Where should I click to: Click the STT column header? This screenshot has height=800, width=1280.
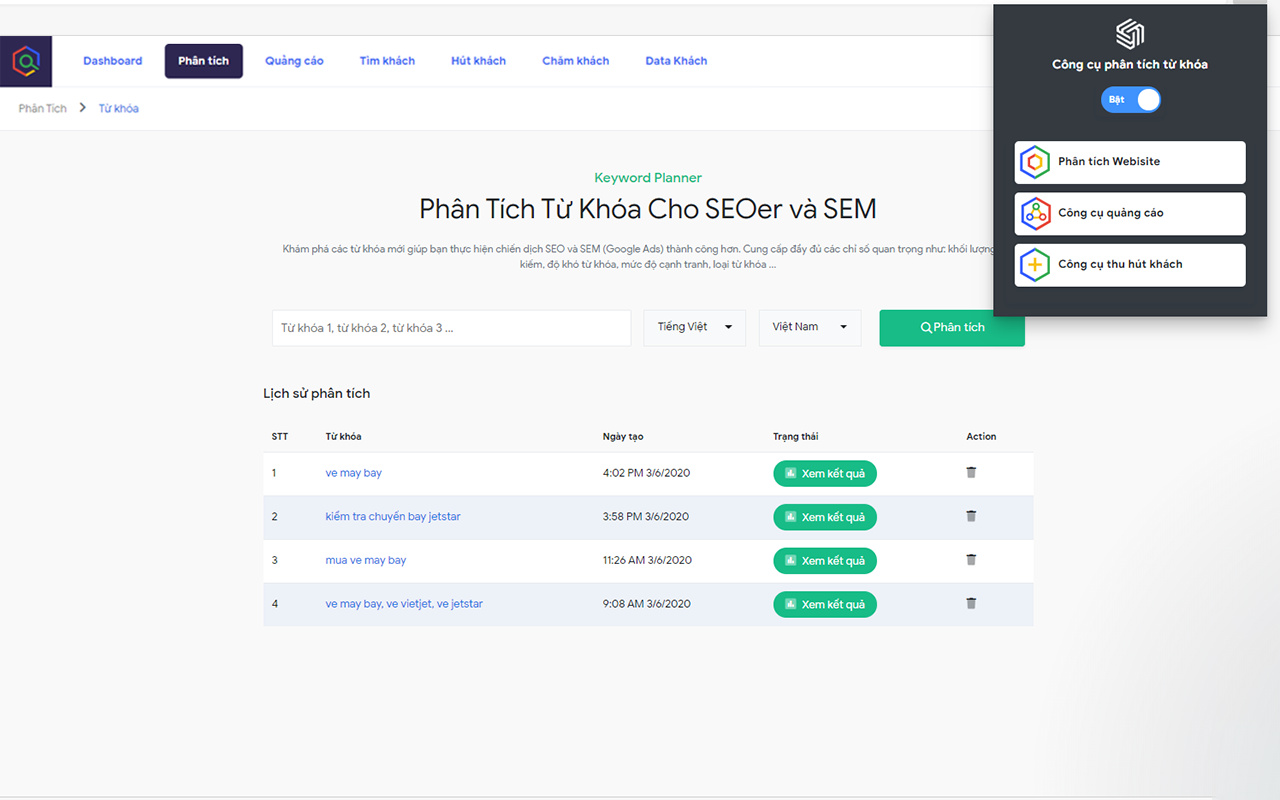[x=280, y=437]
